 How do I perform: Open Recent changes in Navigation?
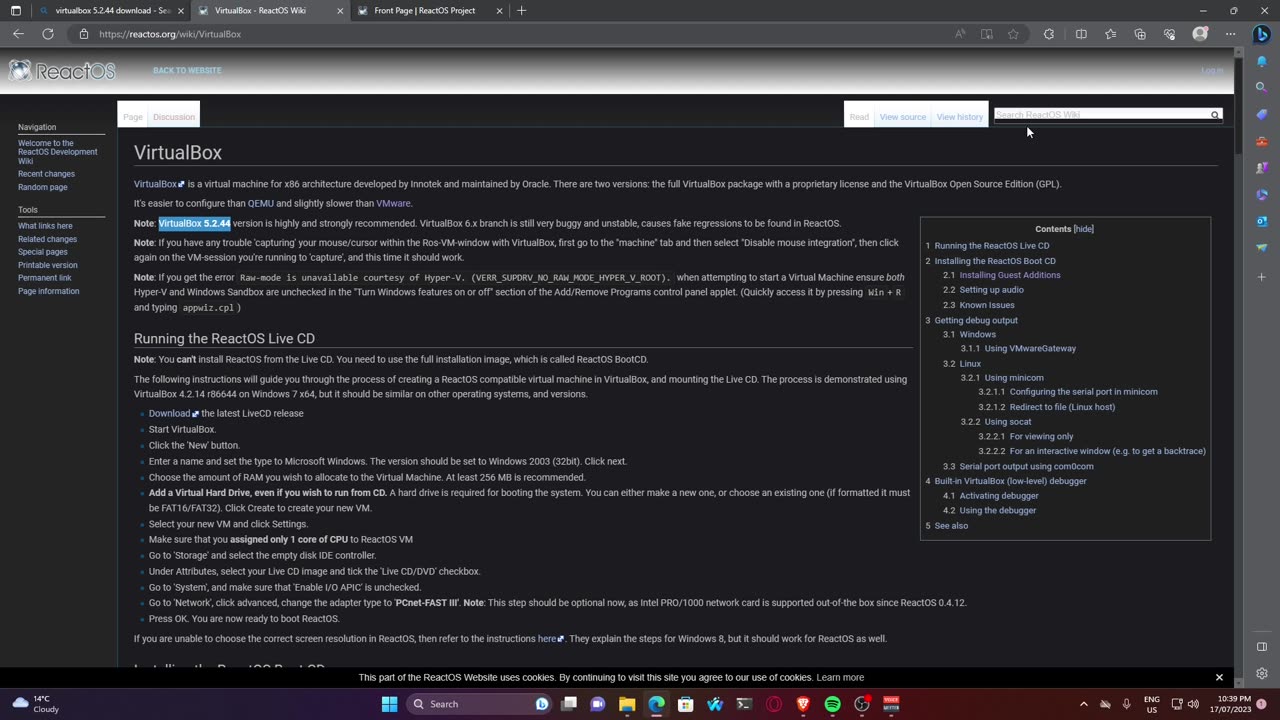(x=46, y=174)
